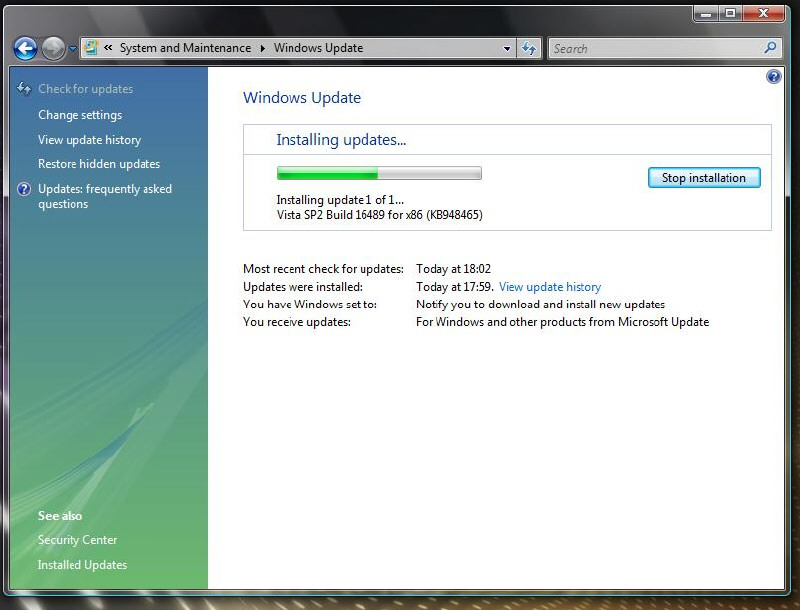Open Change settings link
800x610 pixels.
tap(80, 115)
